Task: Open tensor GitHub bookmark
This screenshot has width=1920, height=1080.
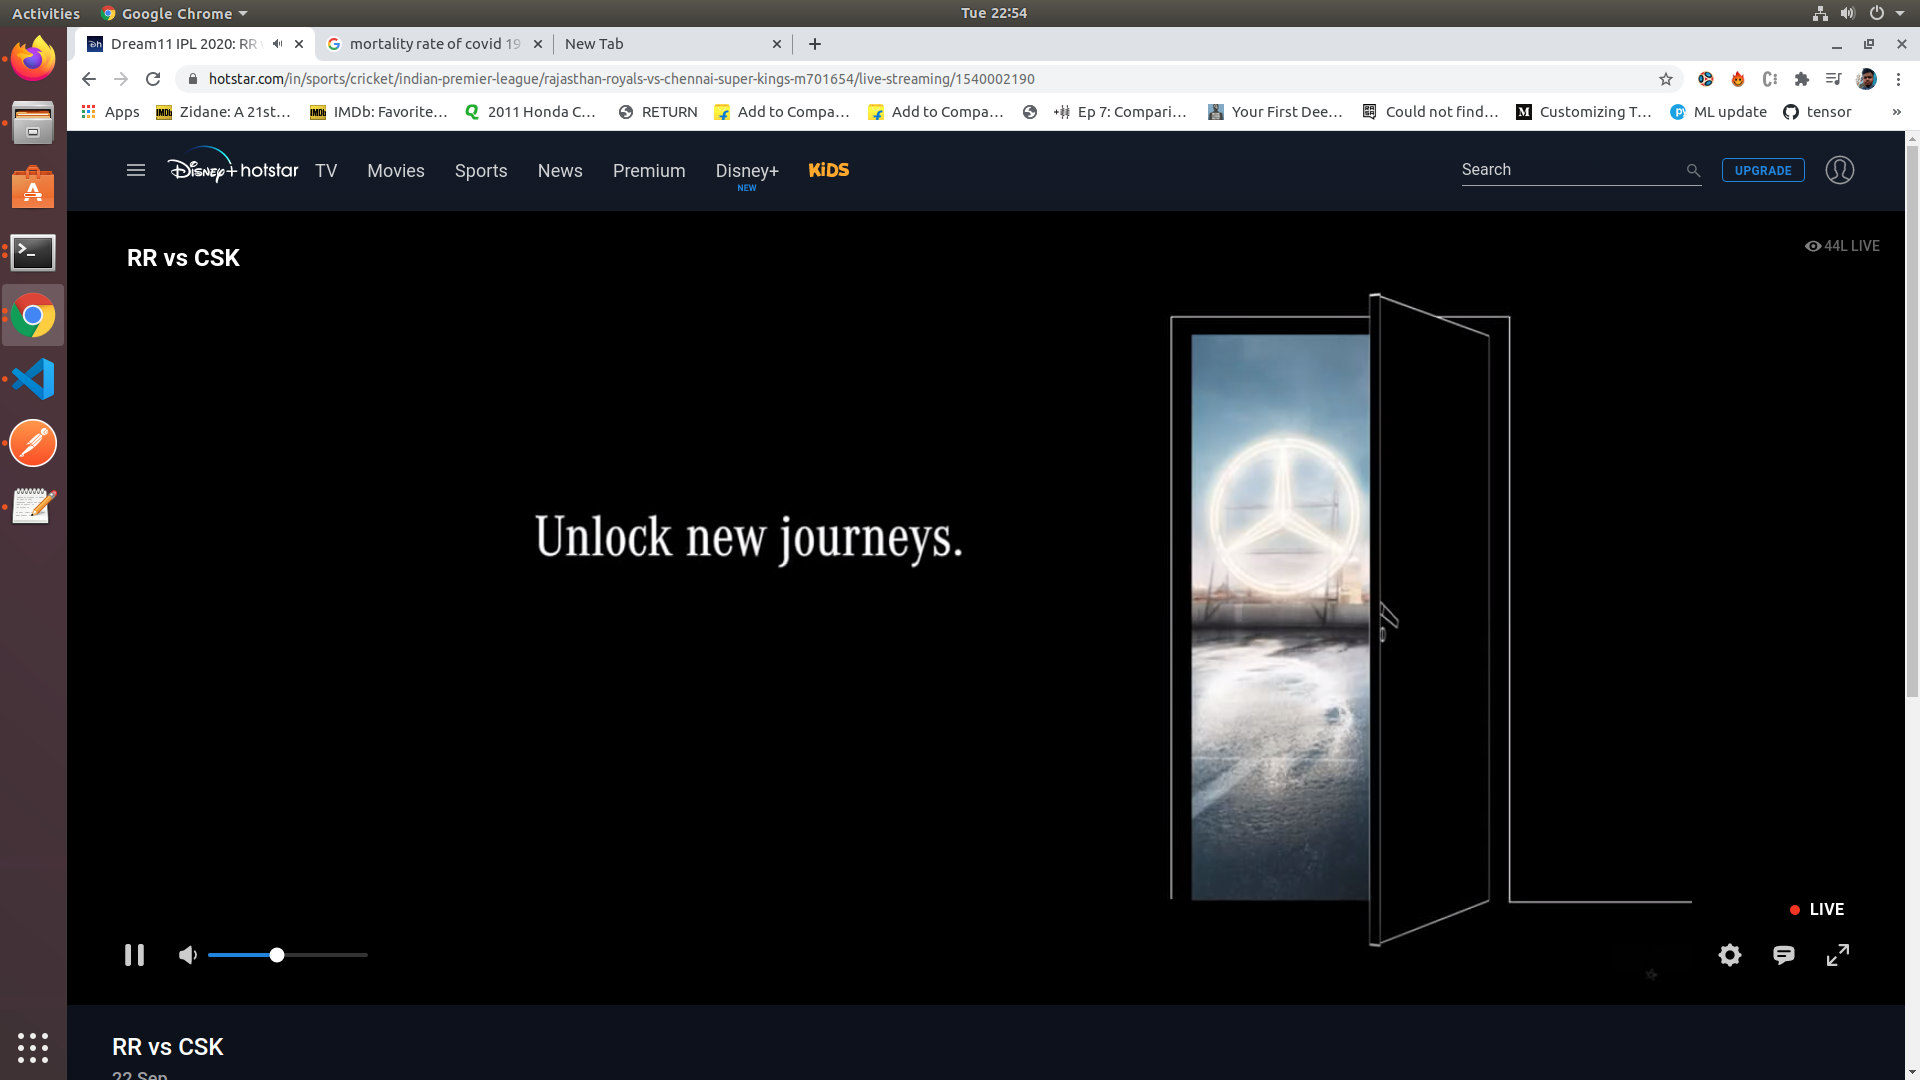Action: [1817, 112]
